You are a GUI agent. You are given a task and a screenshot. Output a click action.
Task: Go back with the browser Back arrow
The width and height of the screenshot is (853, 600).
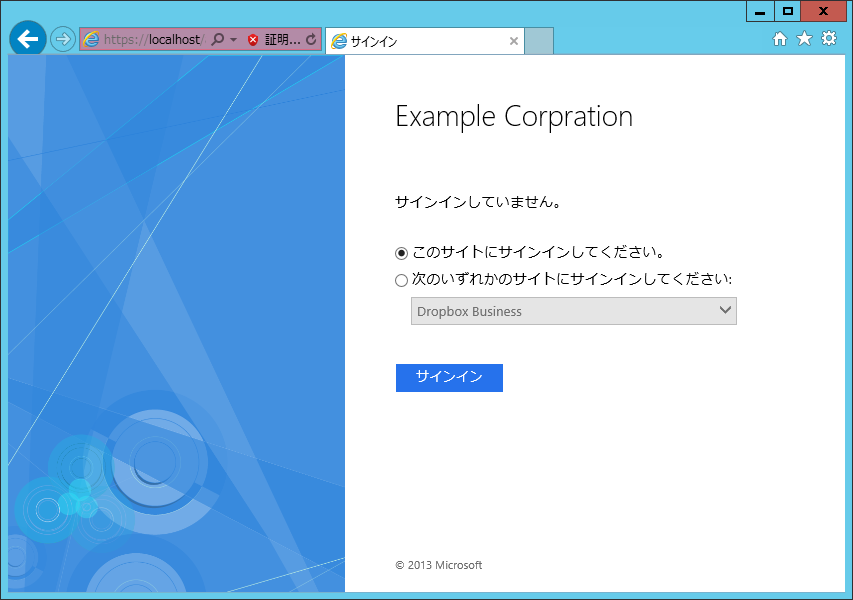(x=27, y=39)
